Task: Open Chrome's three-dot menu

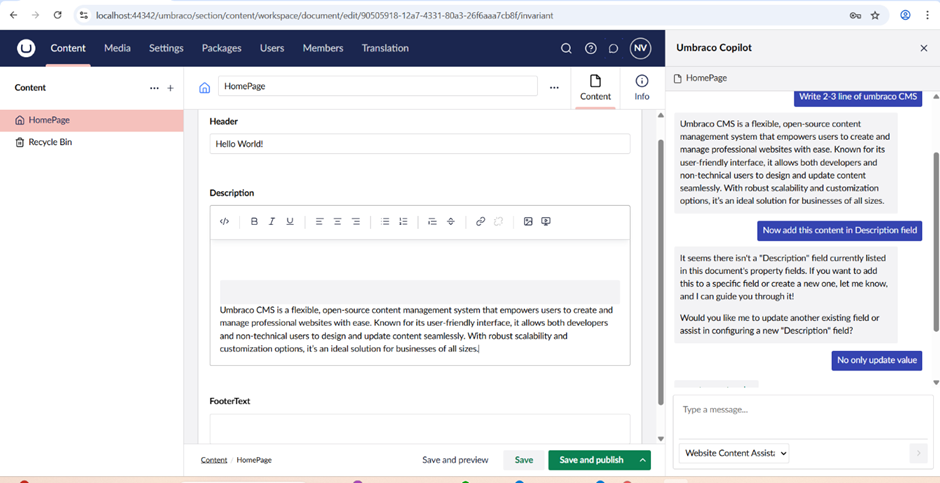Action: tap(927, 15)
